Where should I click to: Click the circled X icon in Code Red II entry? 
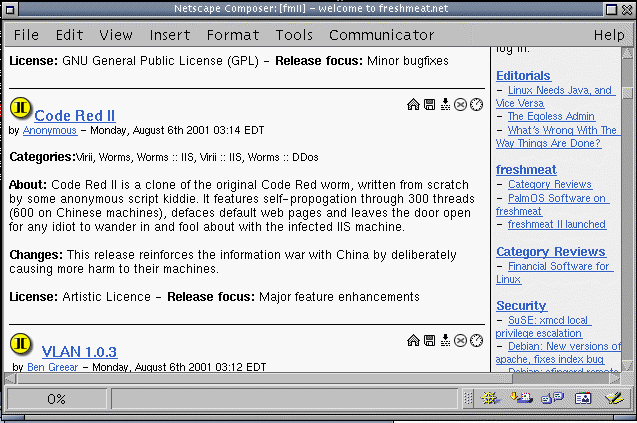(460, 105)
